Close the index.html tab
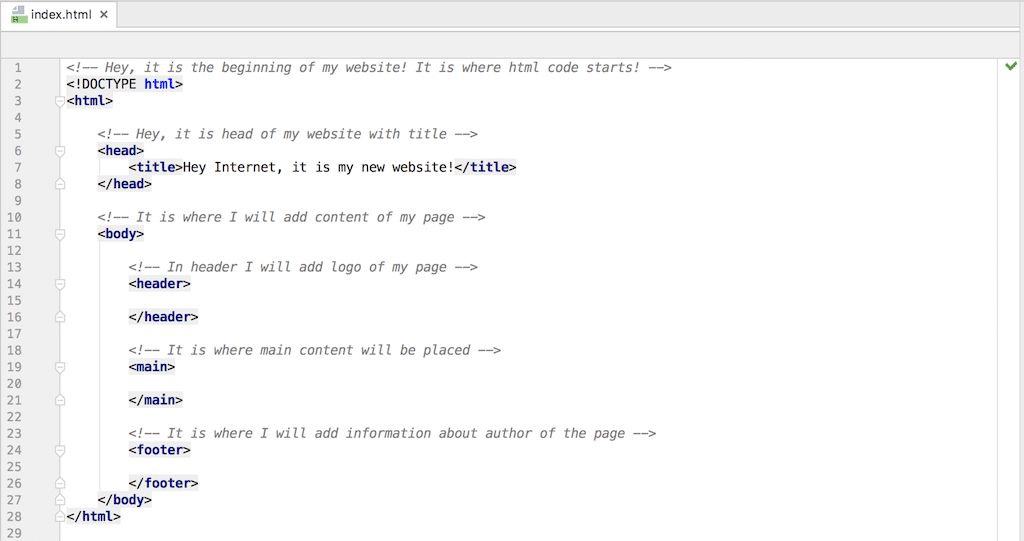1024x541 pixels. pyautogui.click(x=104, y=14)
